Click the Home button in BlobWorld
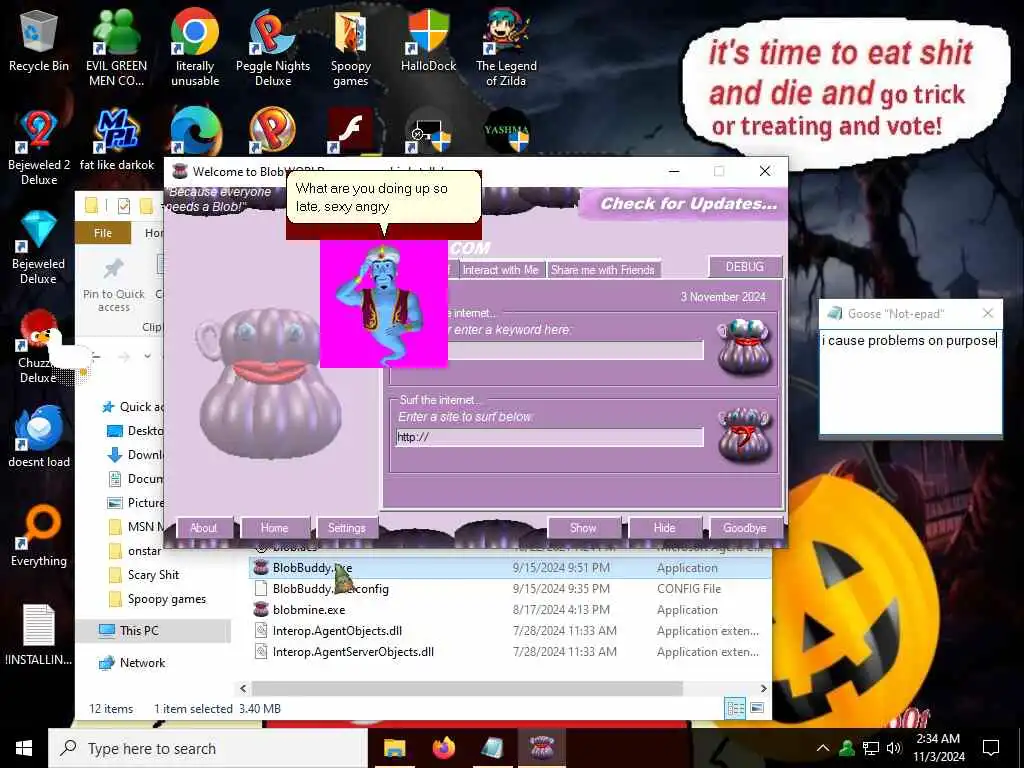This screenshot has width=1024, height=768. point(274,528)
